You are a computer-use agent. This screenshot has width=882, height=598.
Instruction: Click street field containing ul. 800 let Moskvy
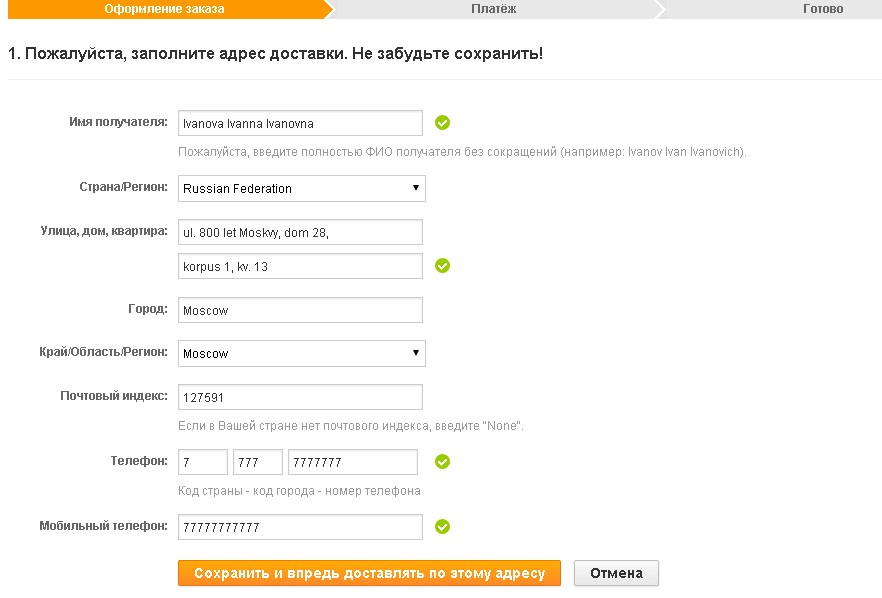coord(300,232)
